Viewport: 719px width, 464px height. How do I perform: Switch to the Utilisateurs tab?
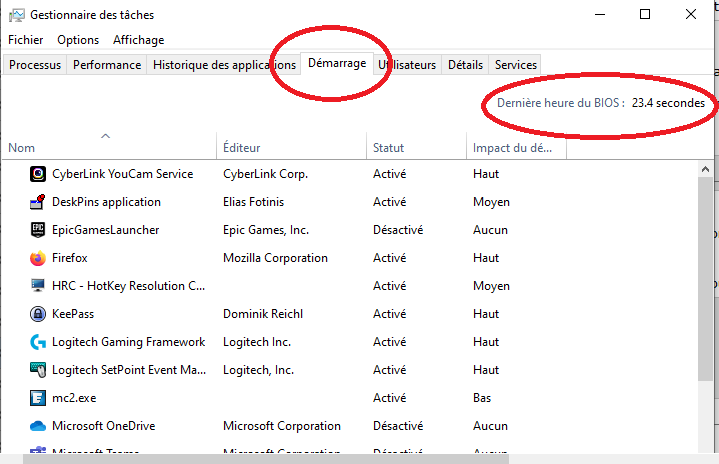pos(407,65)
